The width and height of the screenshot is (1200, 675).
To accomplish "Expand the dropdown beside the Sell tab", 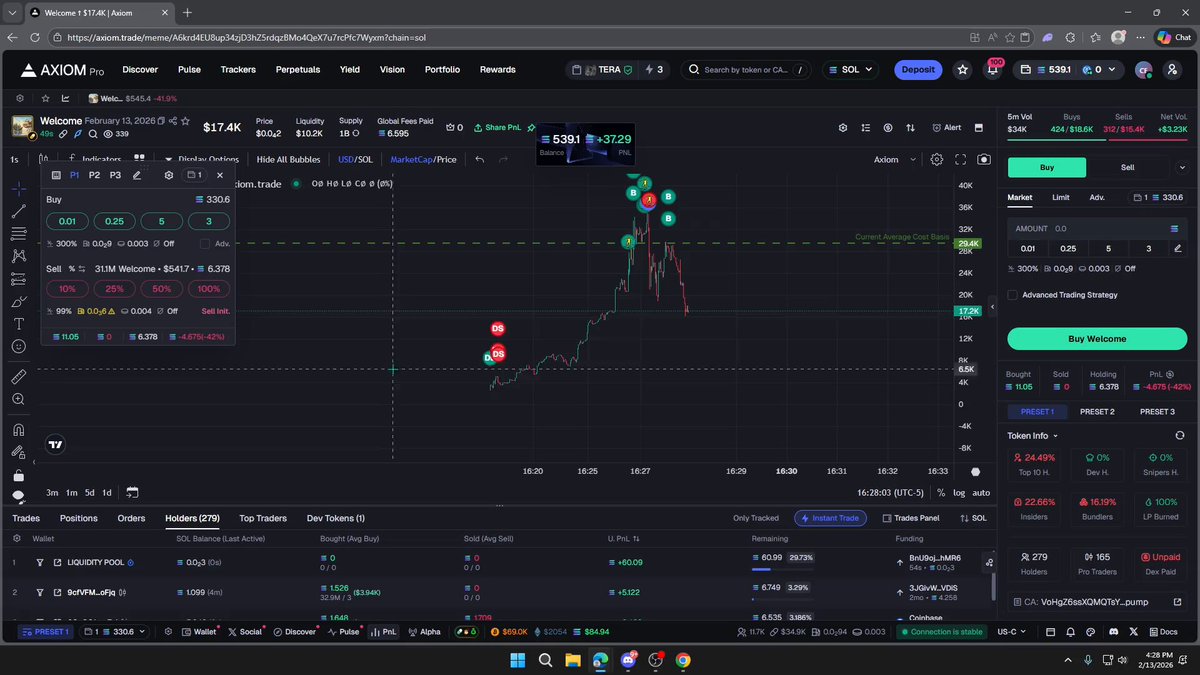I will pyautogui.click(x=1182, y=168).
